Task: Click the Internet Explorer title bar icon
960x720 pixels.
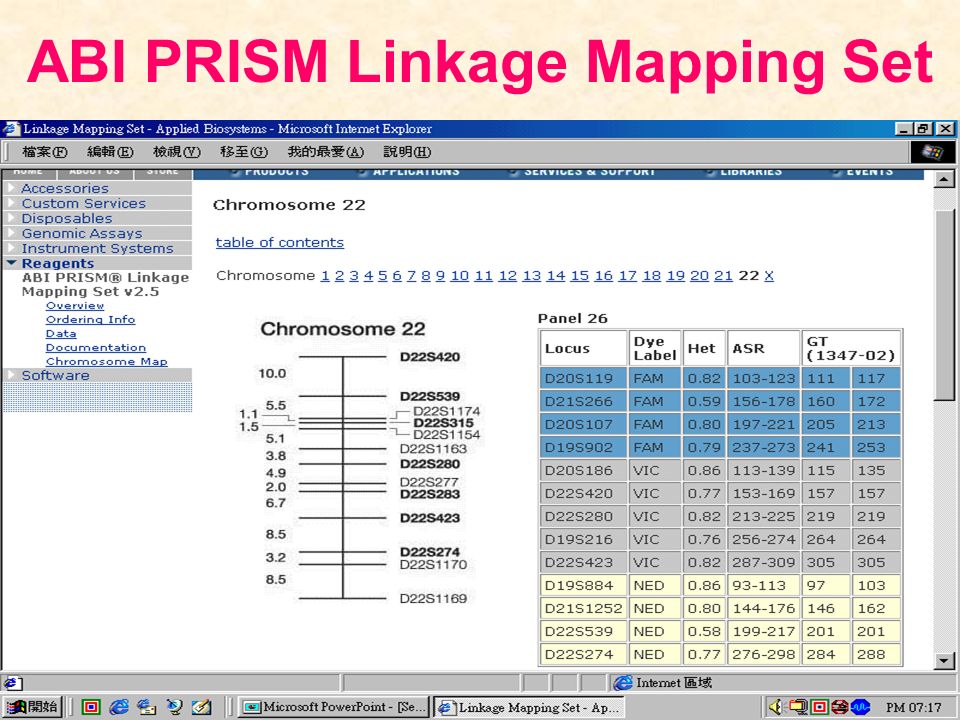Action: coord(11,129)
